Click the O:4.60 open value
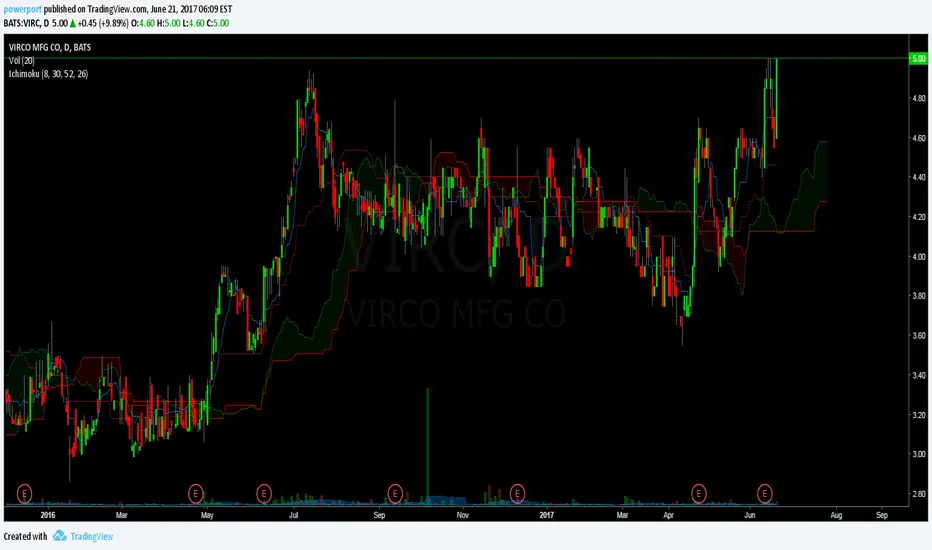This screenshot has width=932, height=550. 143,23
